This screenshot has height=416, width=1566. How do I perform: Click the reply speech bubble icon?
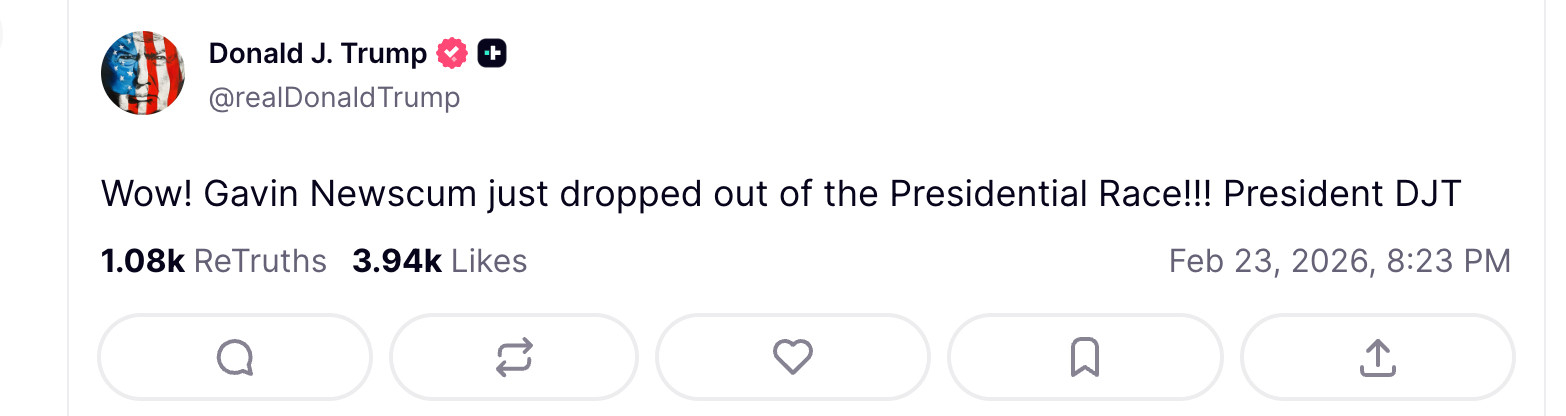(x=235, y=357)
